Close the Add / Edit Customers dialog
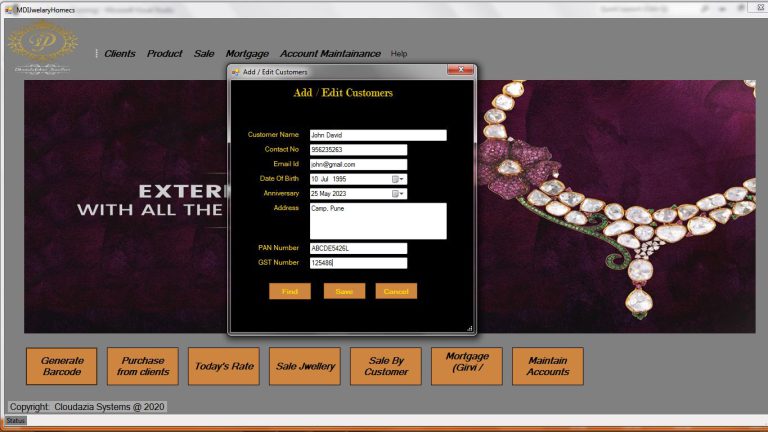This screenshot has width=768, height=432. (461, 71)
